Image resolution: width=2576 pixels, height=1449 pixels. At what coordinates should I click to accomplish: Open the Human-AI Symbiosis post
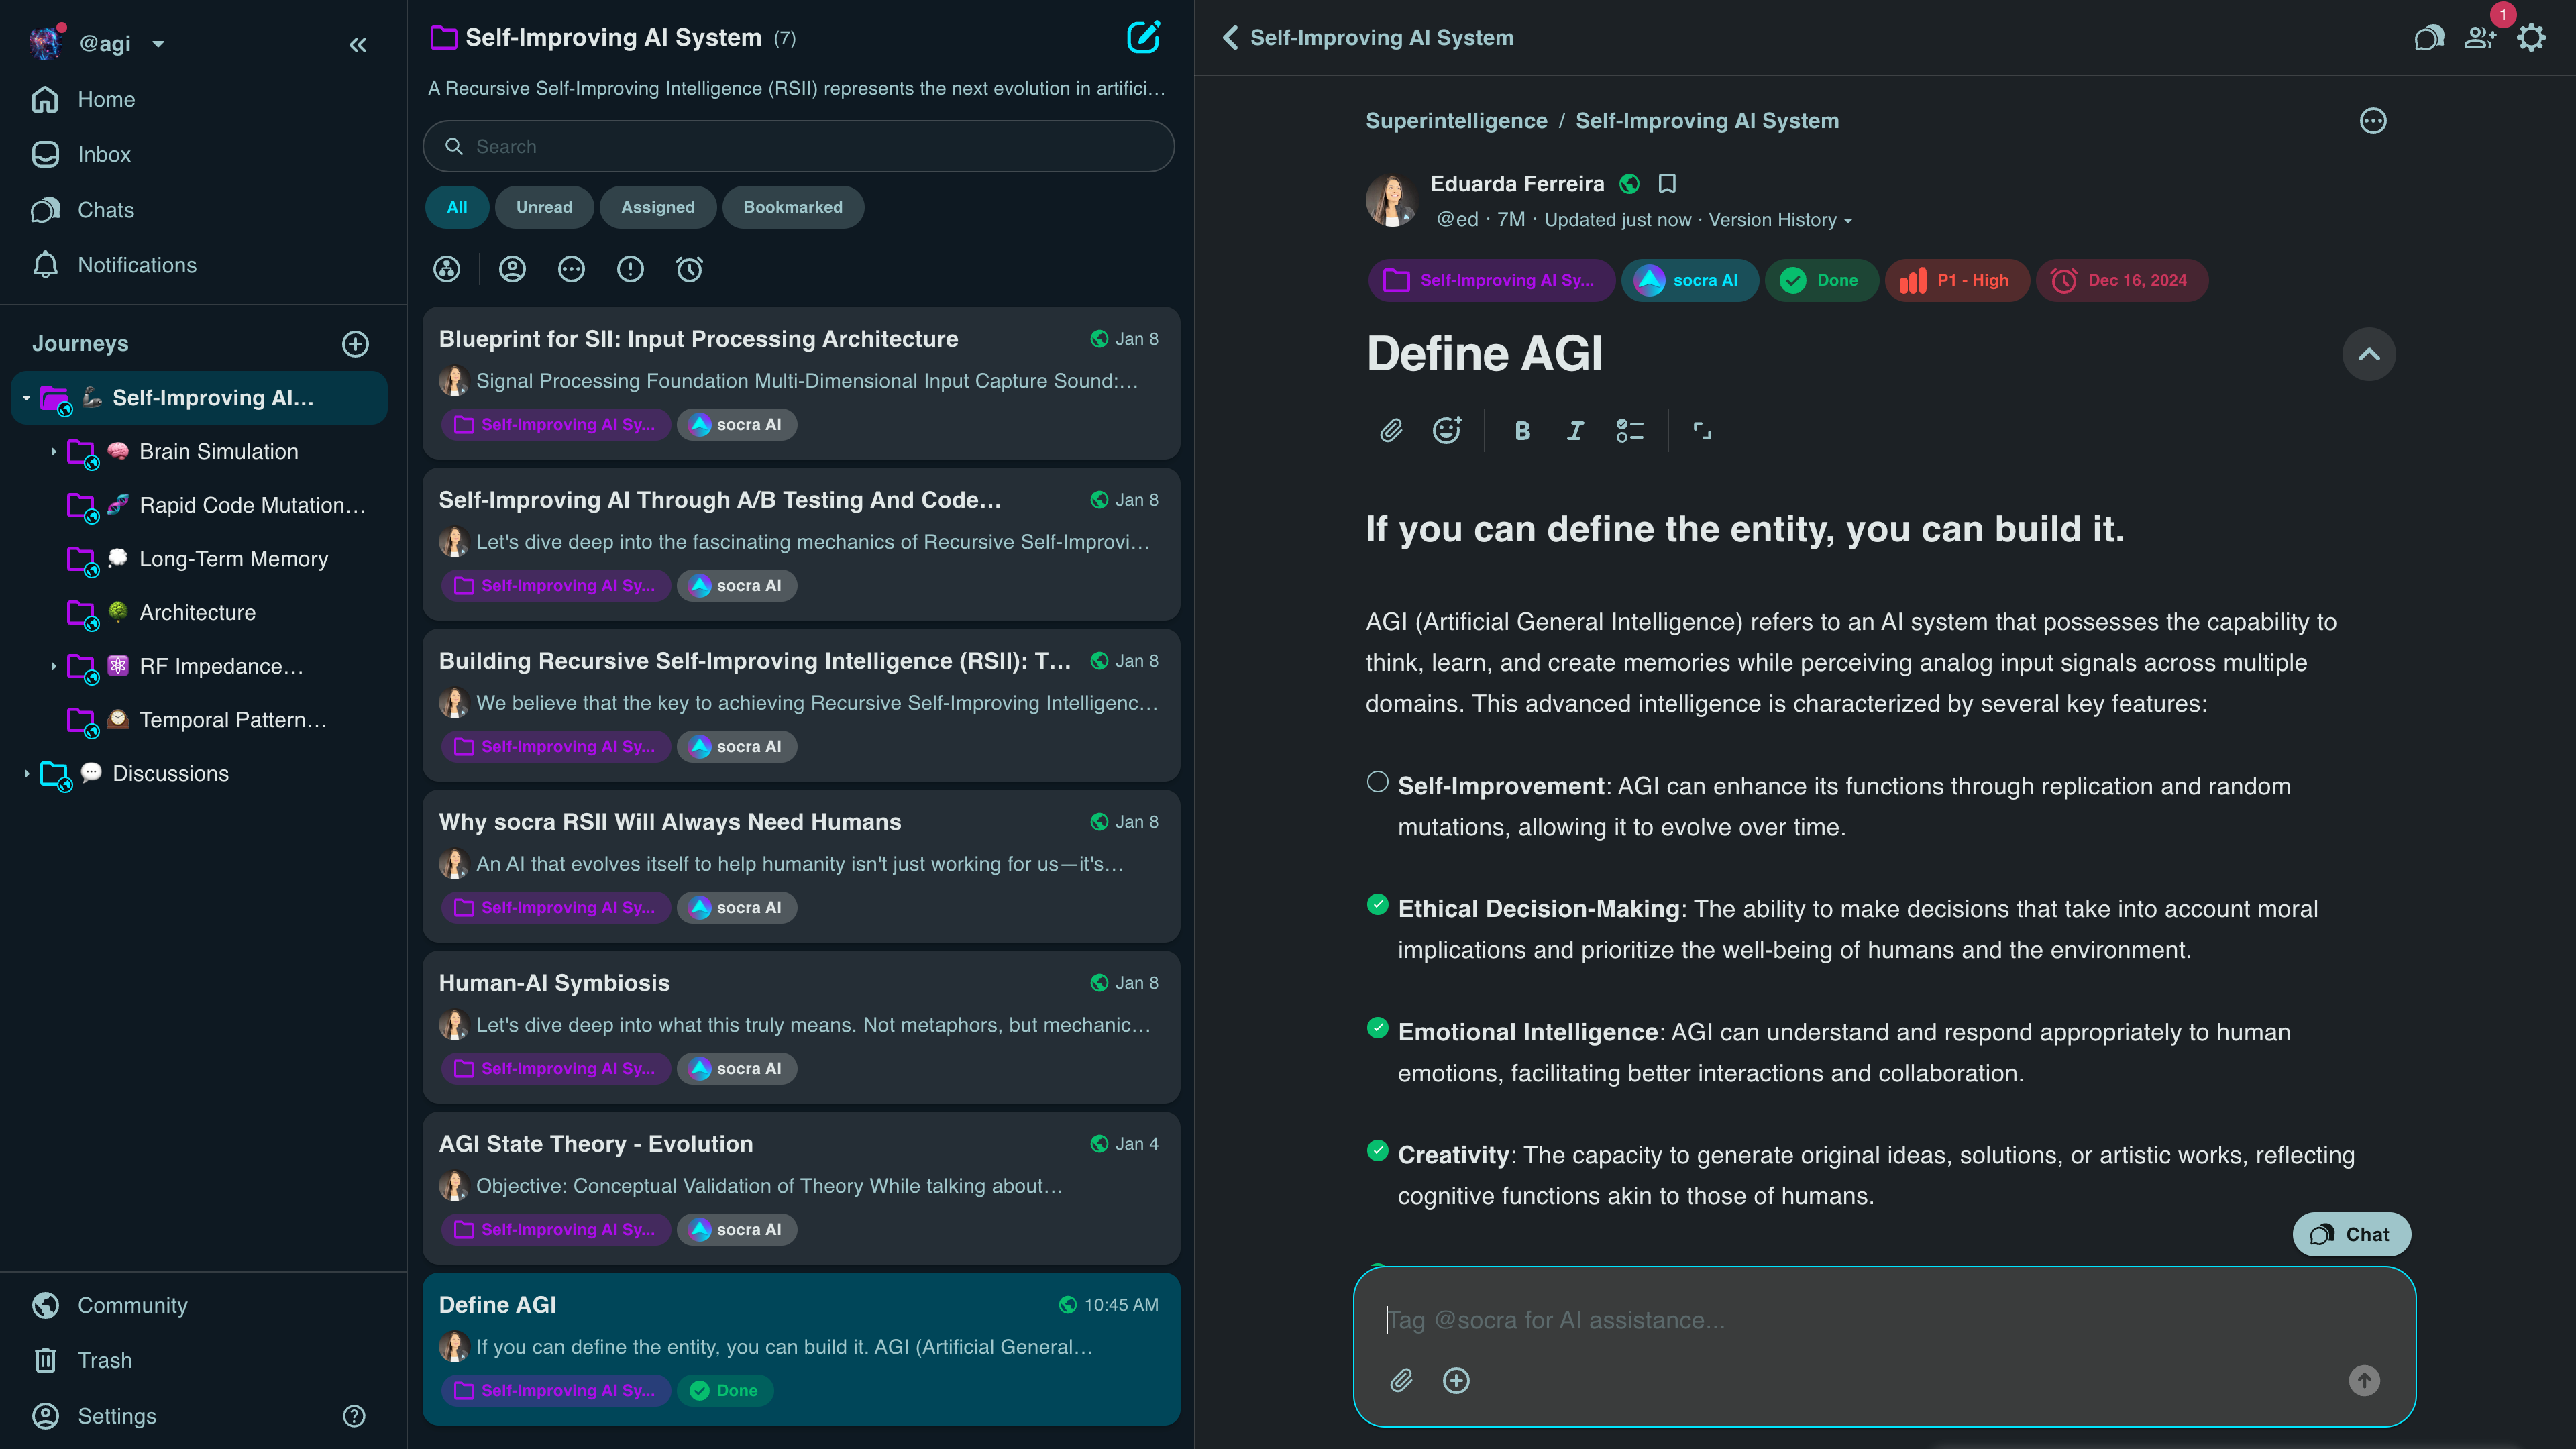(x=801, y=1026)
